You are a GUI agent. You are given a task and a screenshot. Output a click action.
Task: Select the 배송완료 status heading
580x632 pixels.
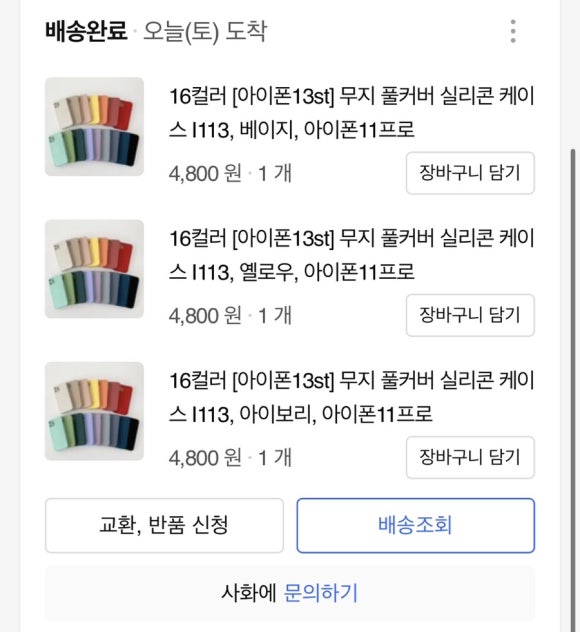86,31
